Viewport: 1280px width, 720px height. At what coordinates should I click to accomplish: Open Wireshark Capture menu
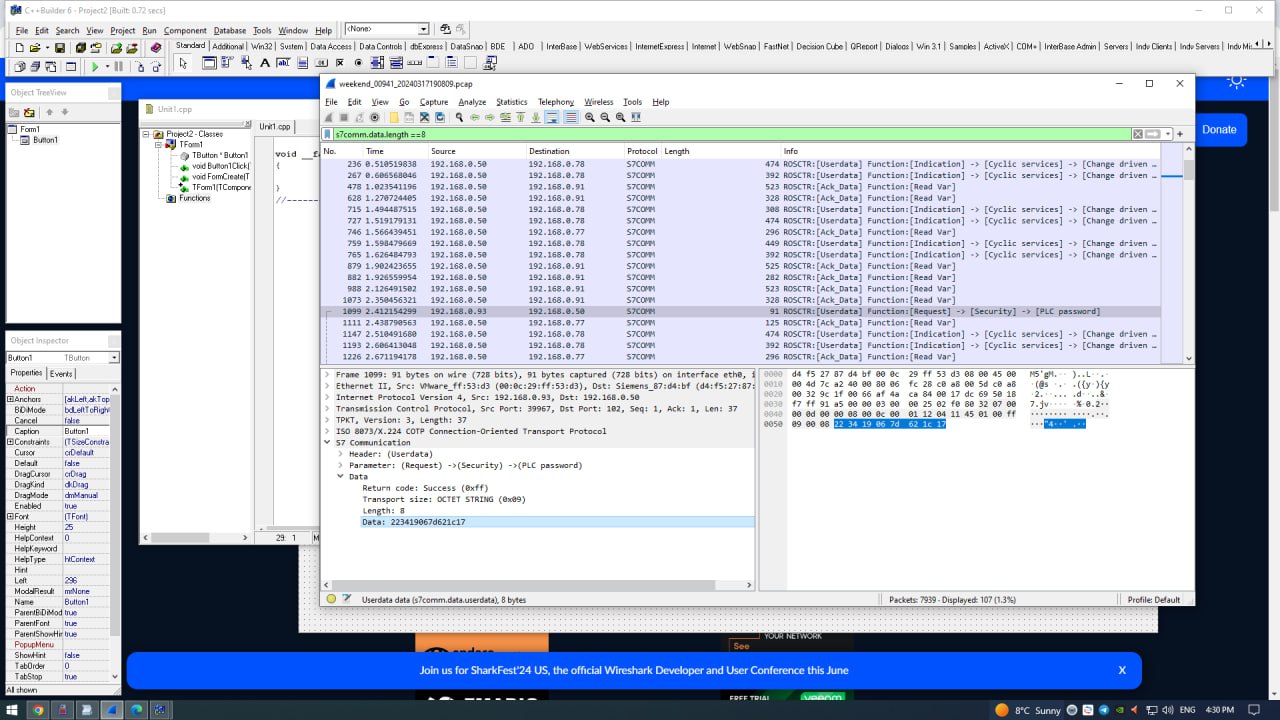tap(434, 102)
